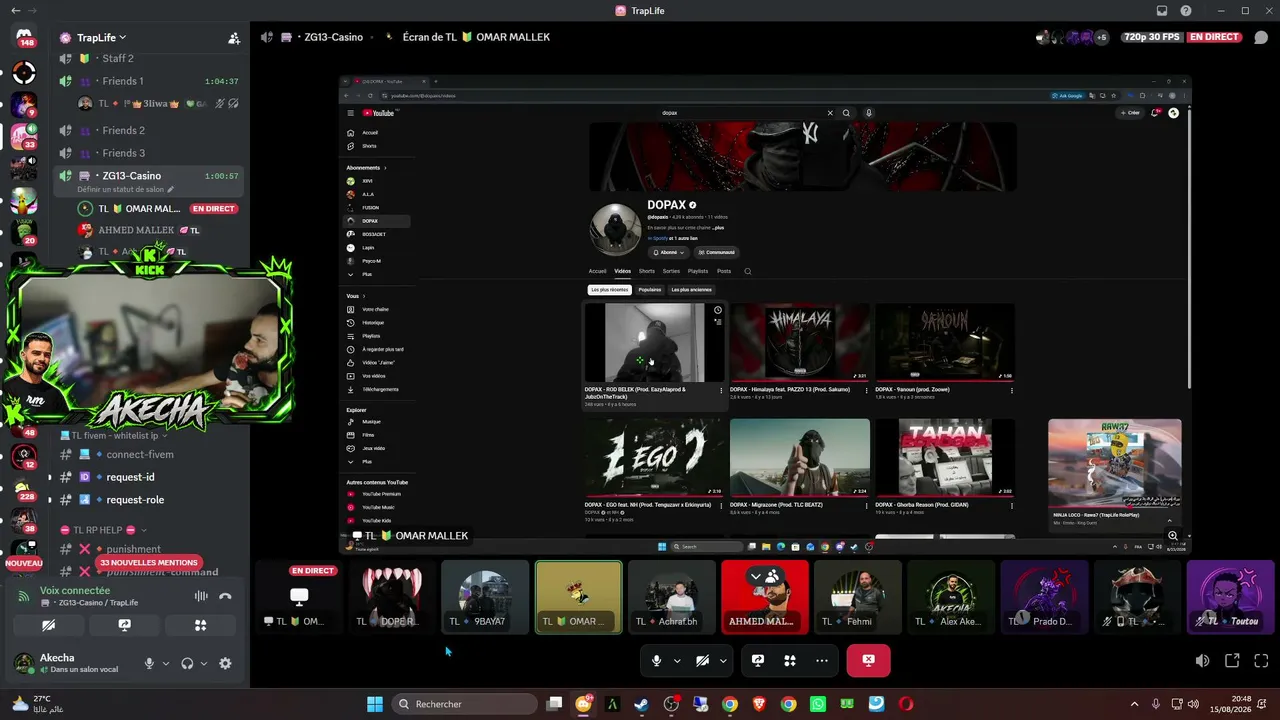This screenshot has width=1280, height=720.
Task: Collapse the TL RP HELP category
Action: [x=103, y=530]
